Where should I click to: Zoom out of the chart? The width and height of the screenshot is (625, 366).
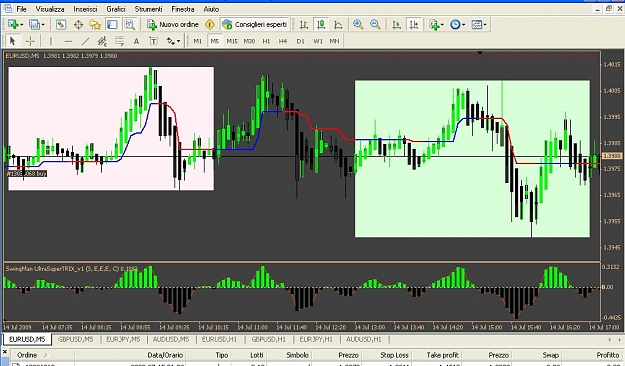[375, 25]
